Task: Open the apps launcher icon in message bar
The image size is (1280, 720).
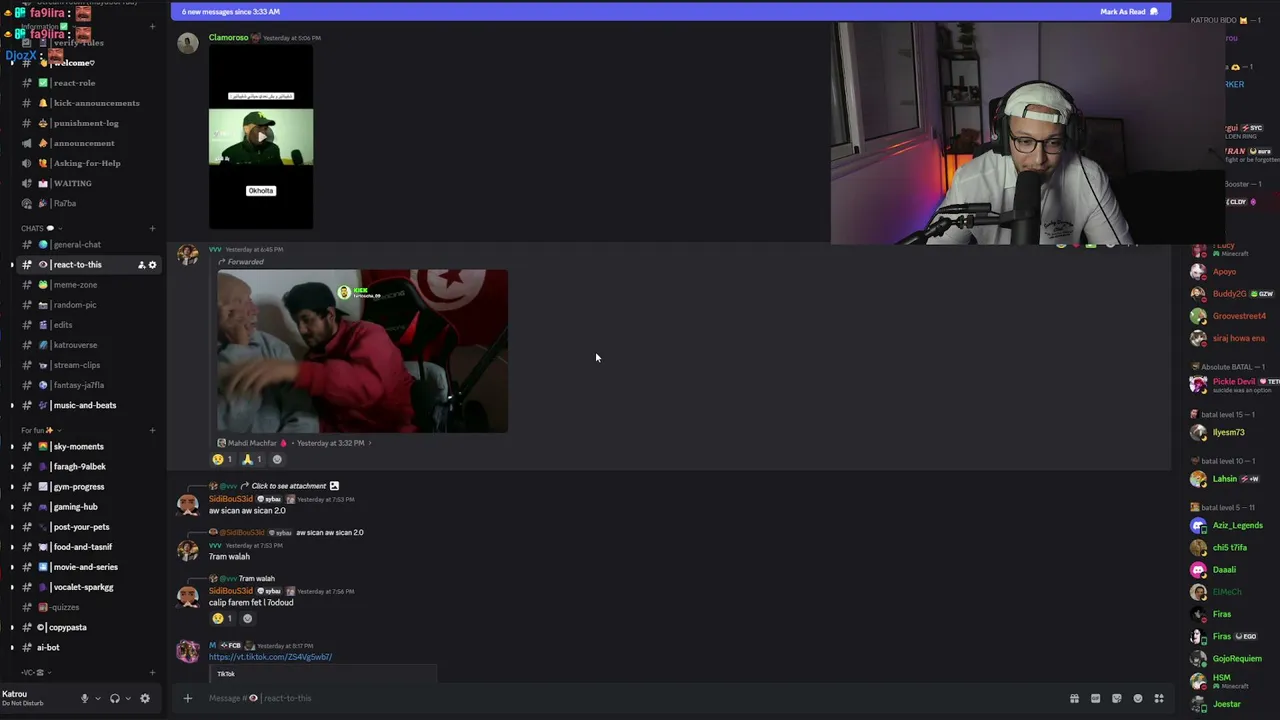Action: pos(1159,698)
